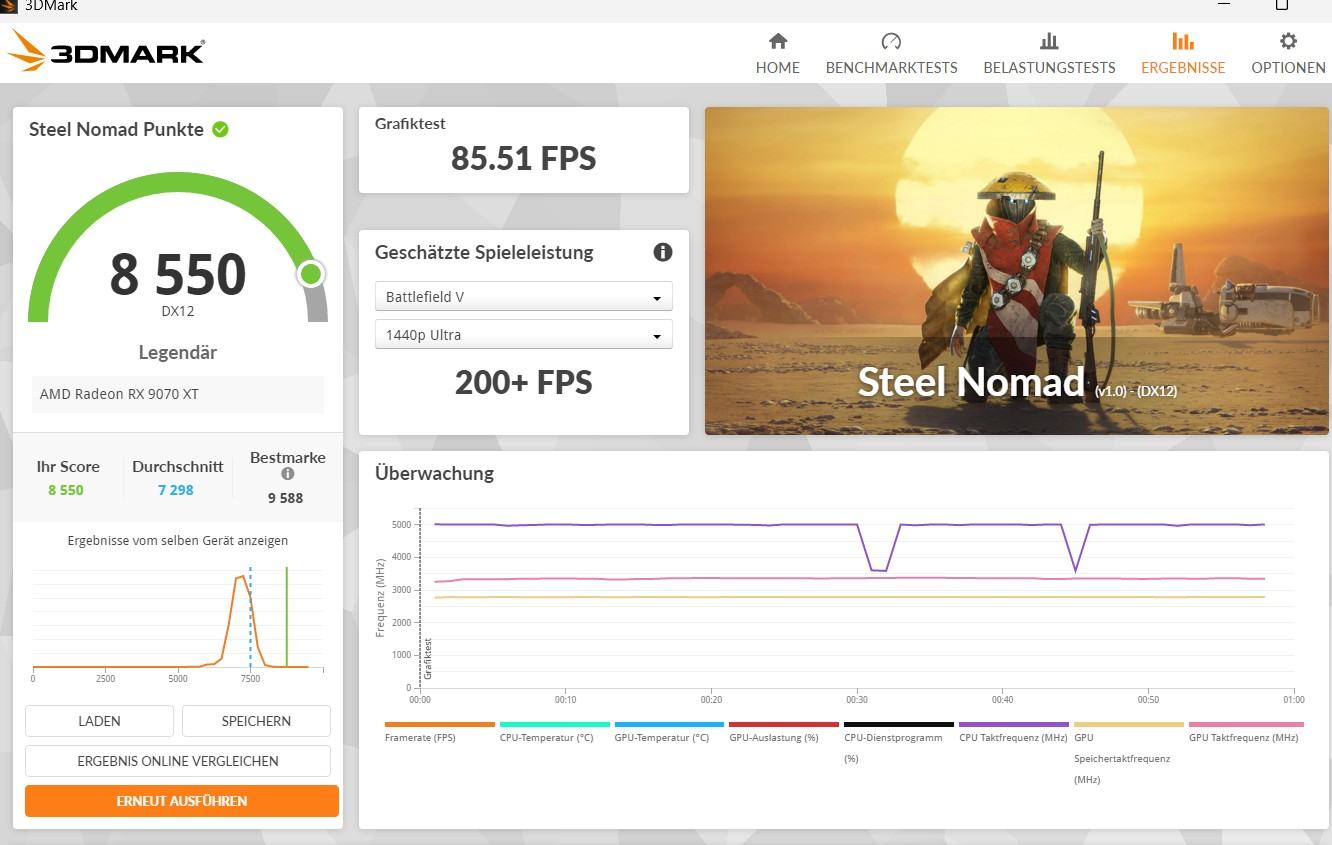
Task: Click the Belastungstests bar chart icon
Action: [x=1049, y=41]
